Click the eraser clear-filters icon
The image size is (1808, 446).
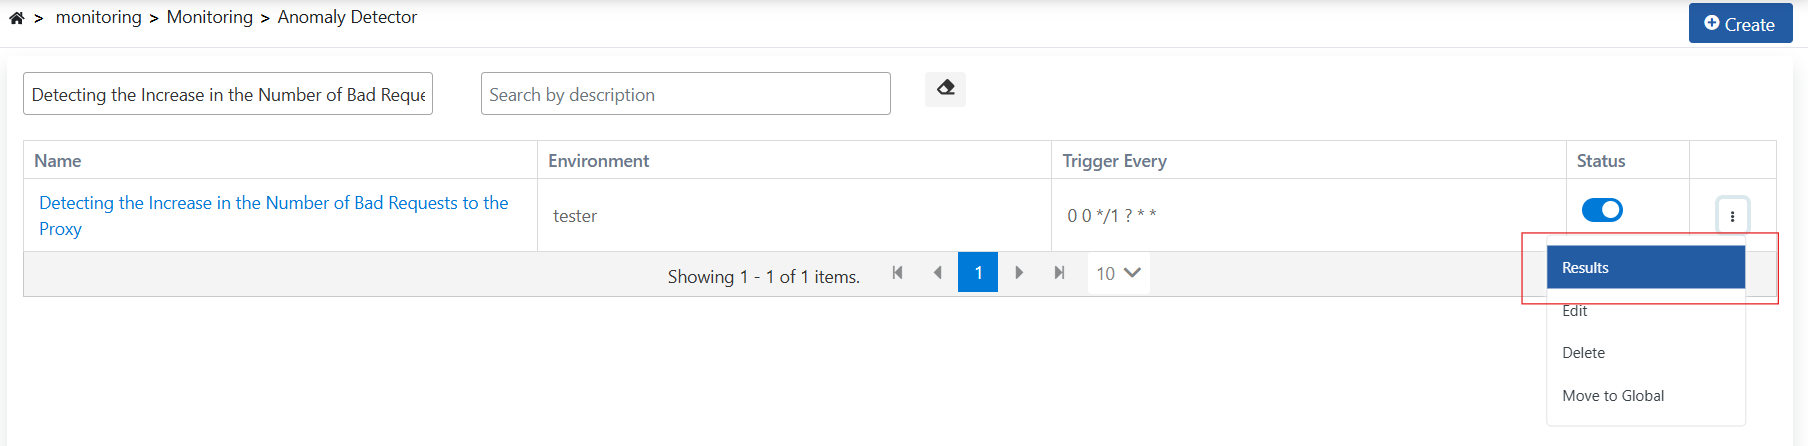945,89
